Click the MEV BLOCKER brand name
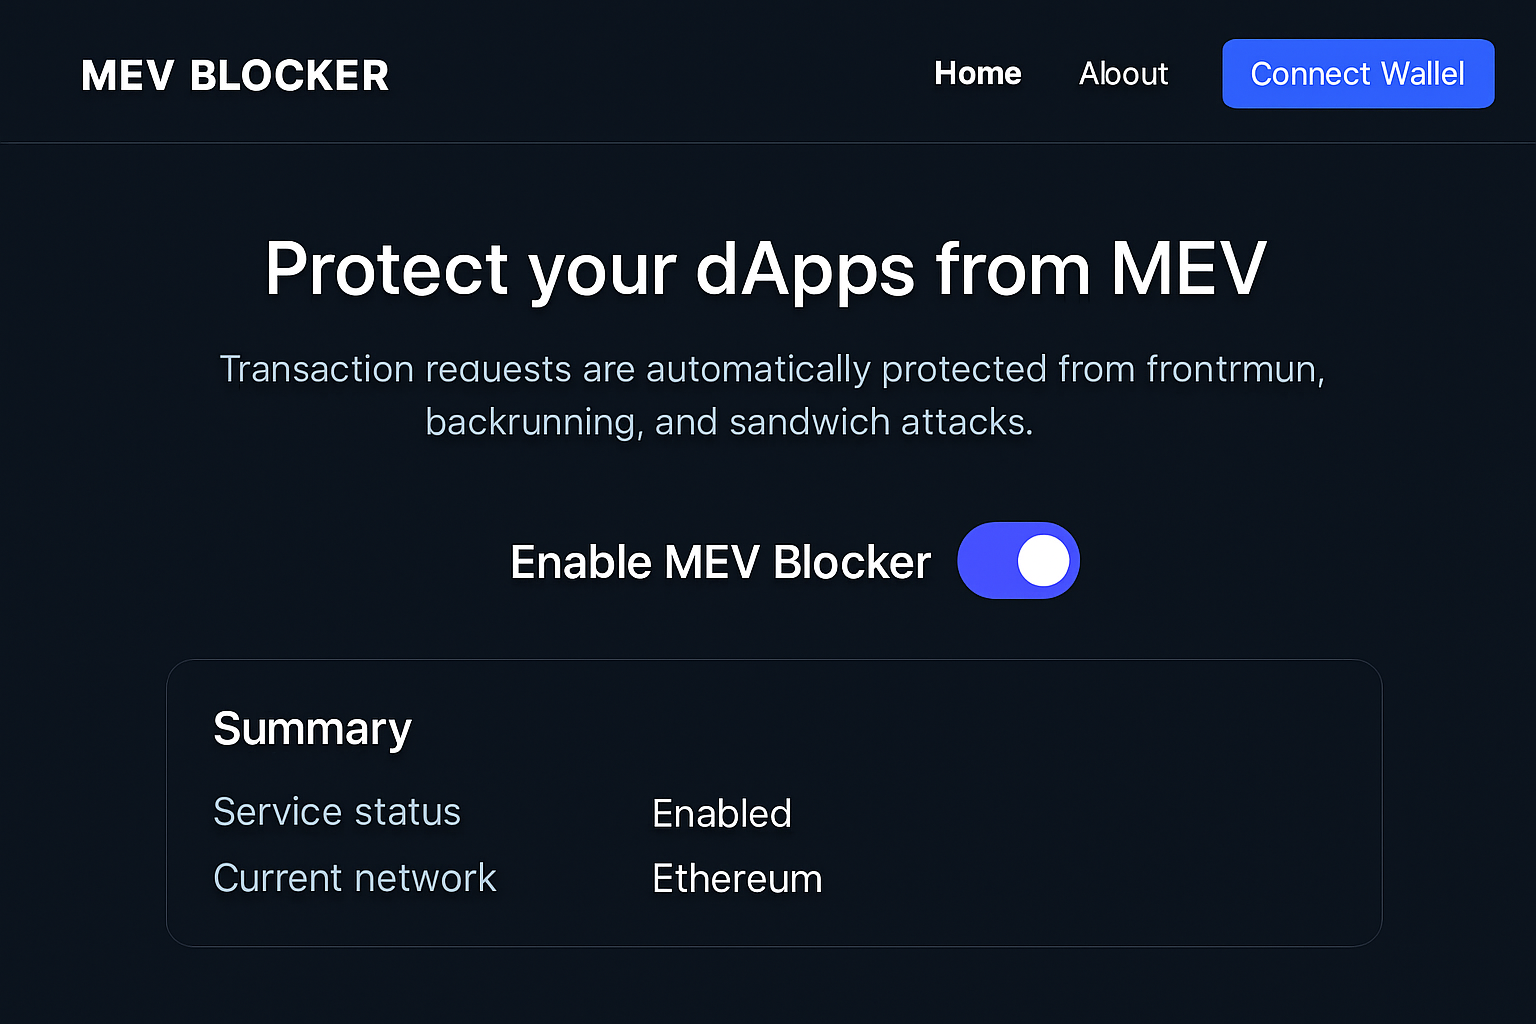Screen dimensions: 1536x1024 pyautogui.click(x=234, y=74)
